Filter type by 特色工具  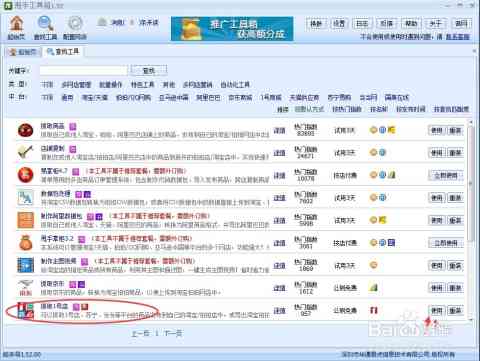(142, 85)
